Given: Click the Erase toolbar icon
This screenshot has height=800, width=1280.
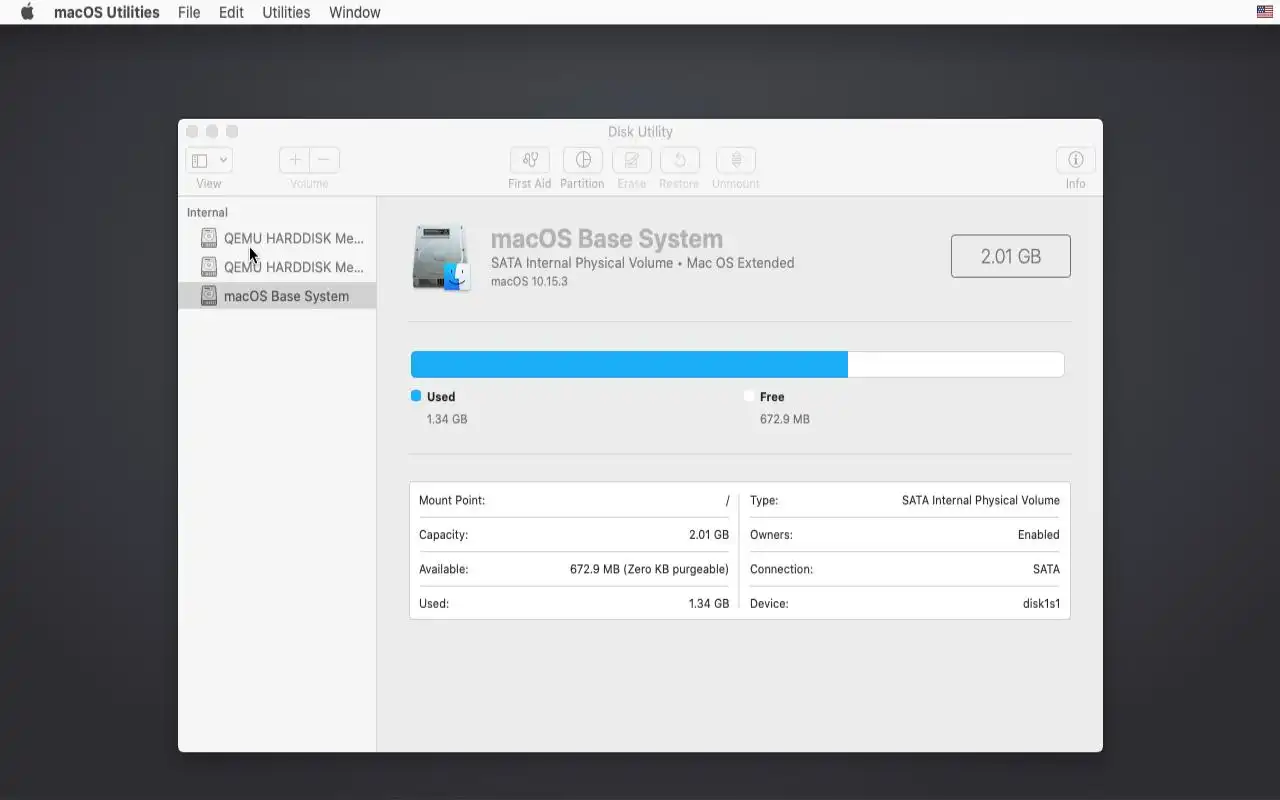Looking at the screenshot, I should pos(632,160).
